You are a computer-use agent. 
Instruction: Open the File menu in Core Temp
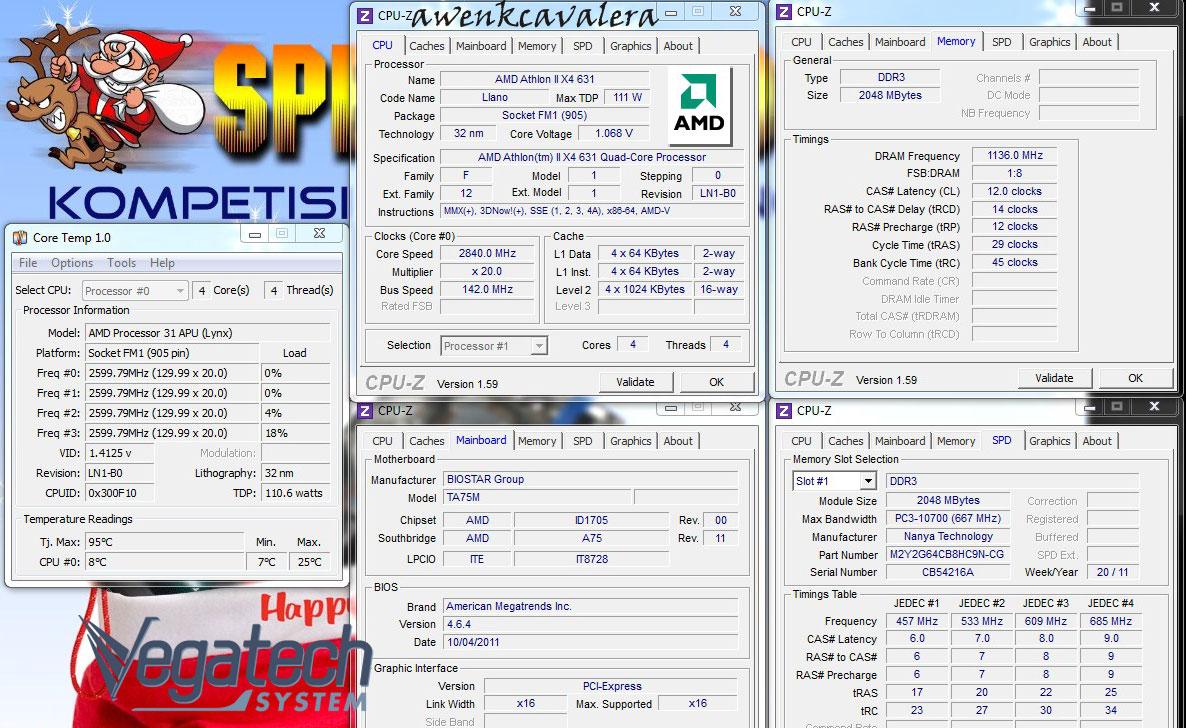[28, 263]
